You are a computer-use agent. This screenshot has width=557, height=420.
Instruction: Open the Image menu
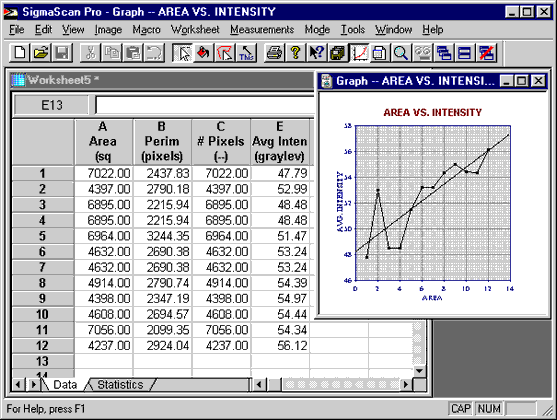point(108,29)
